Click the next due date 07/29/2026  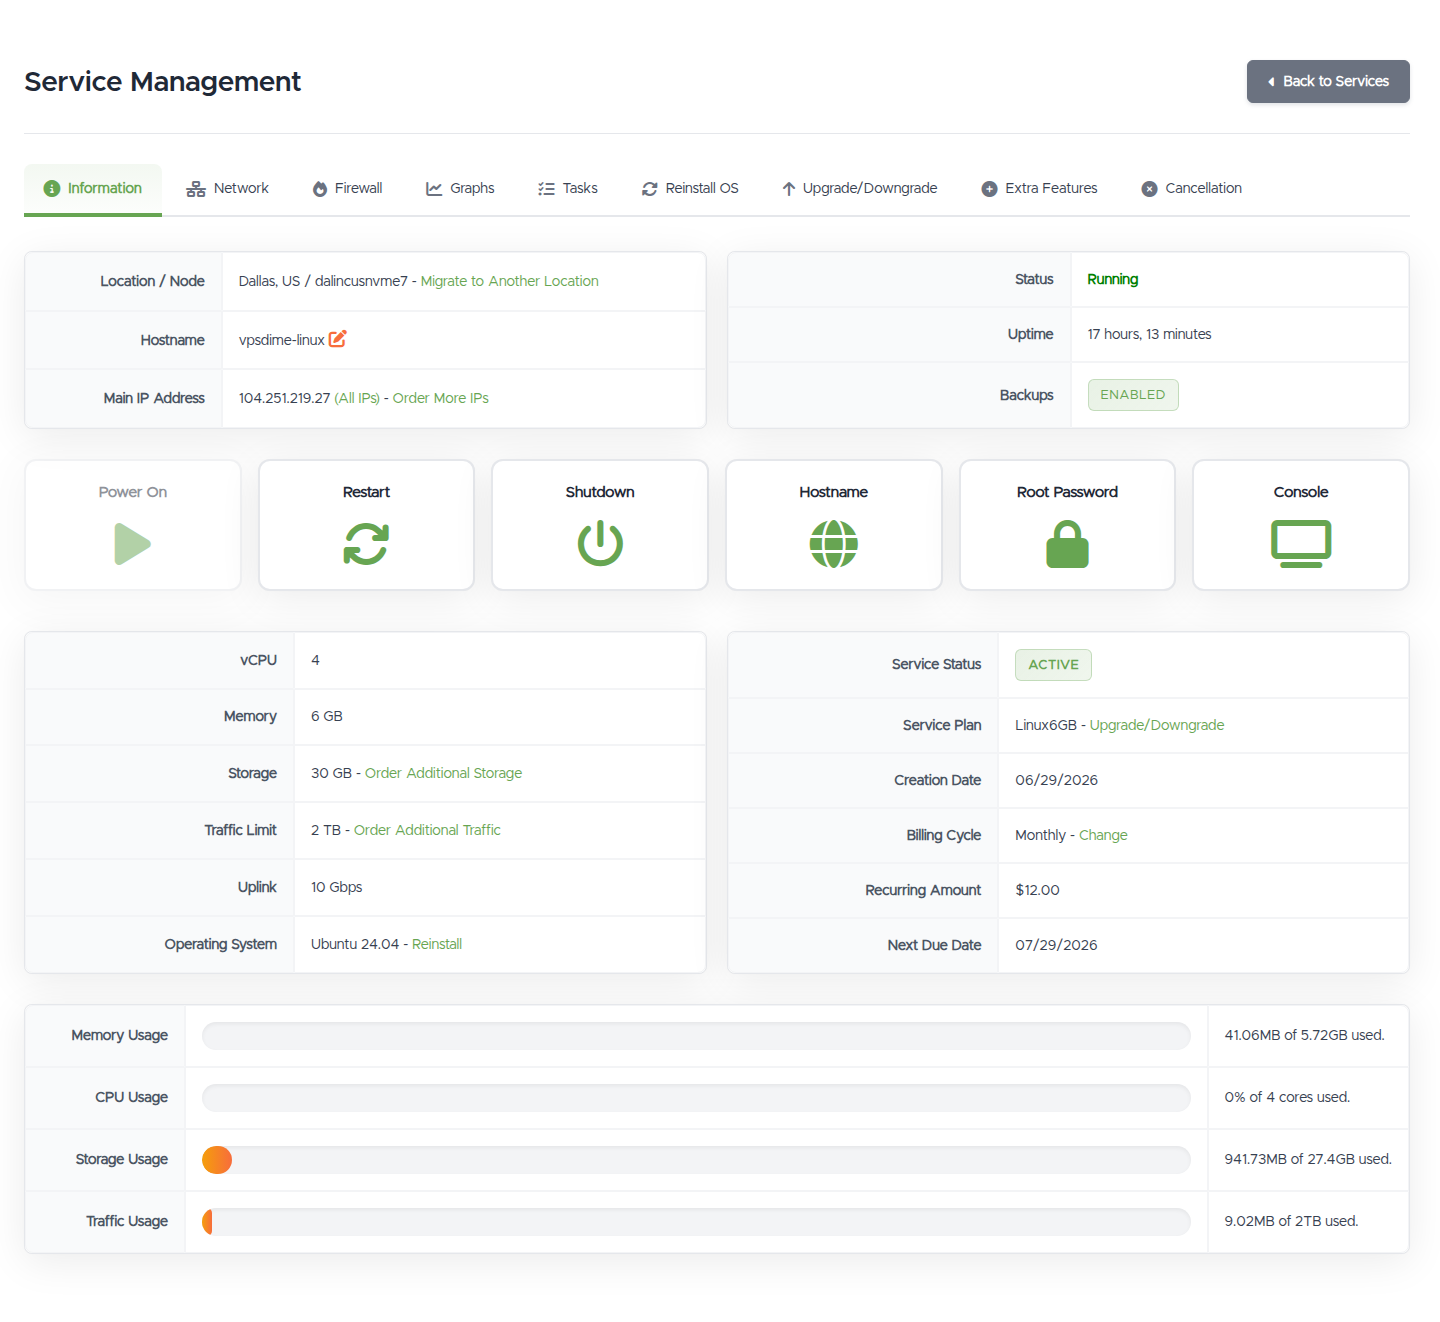pos(1056,945)
